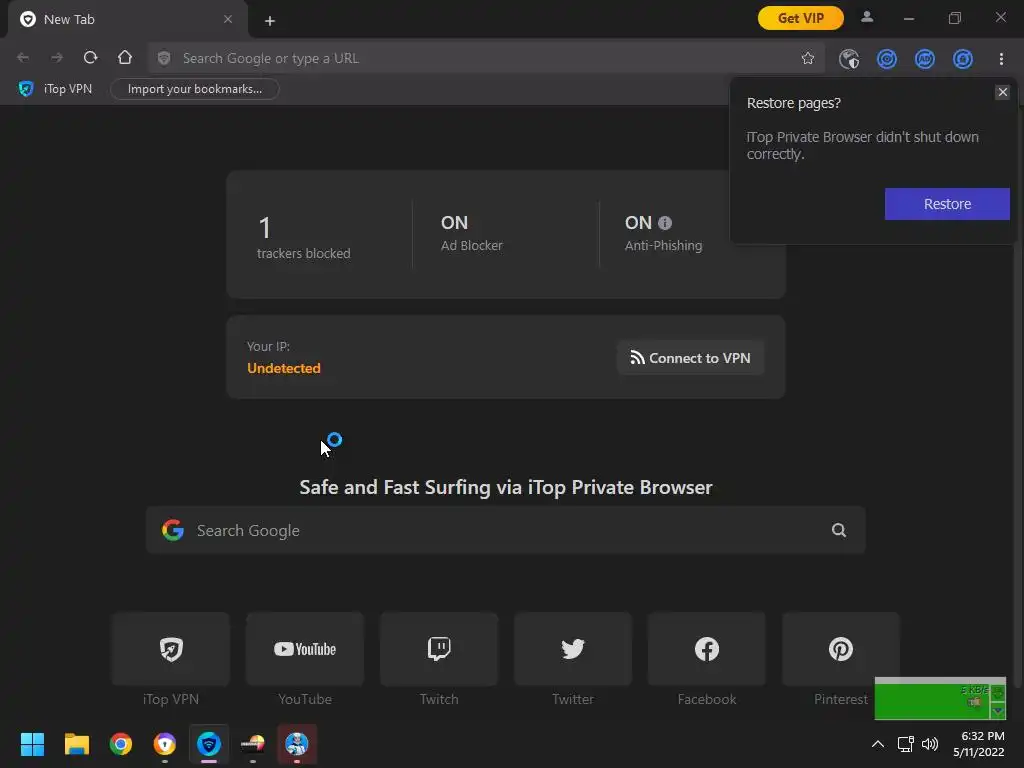Launch Google Chrome from the taskbar
1024x768 pixels.
[x=121, y=744]
